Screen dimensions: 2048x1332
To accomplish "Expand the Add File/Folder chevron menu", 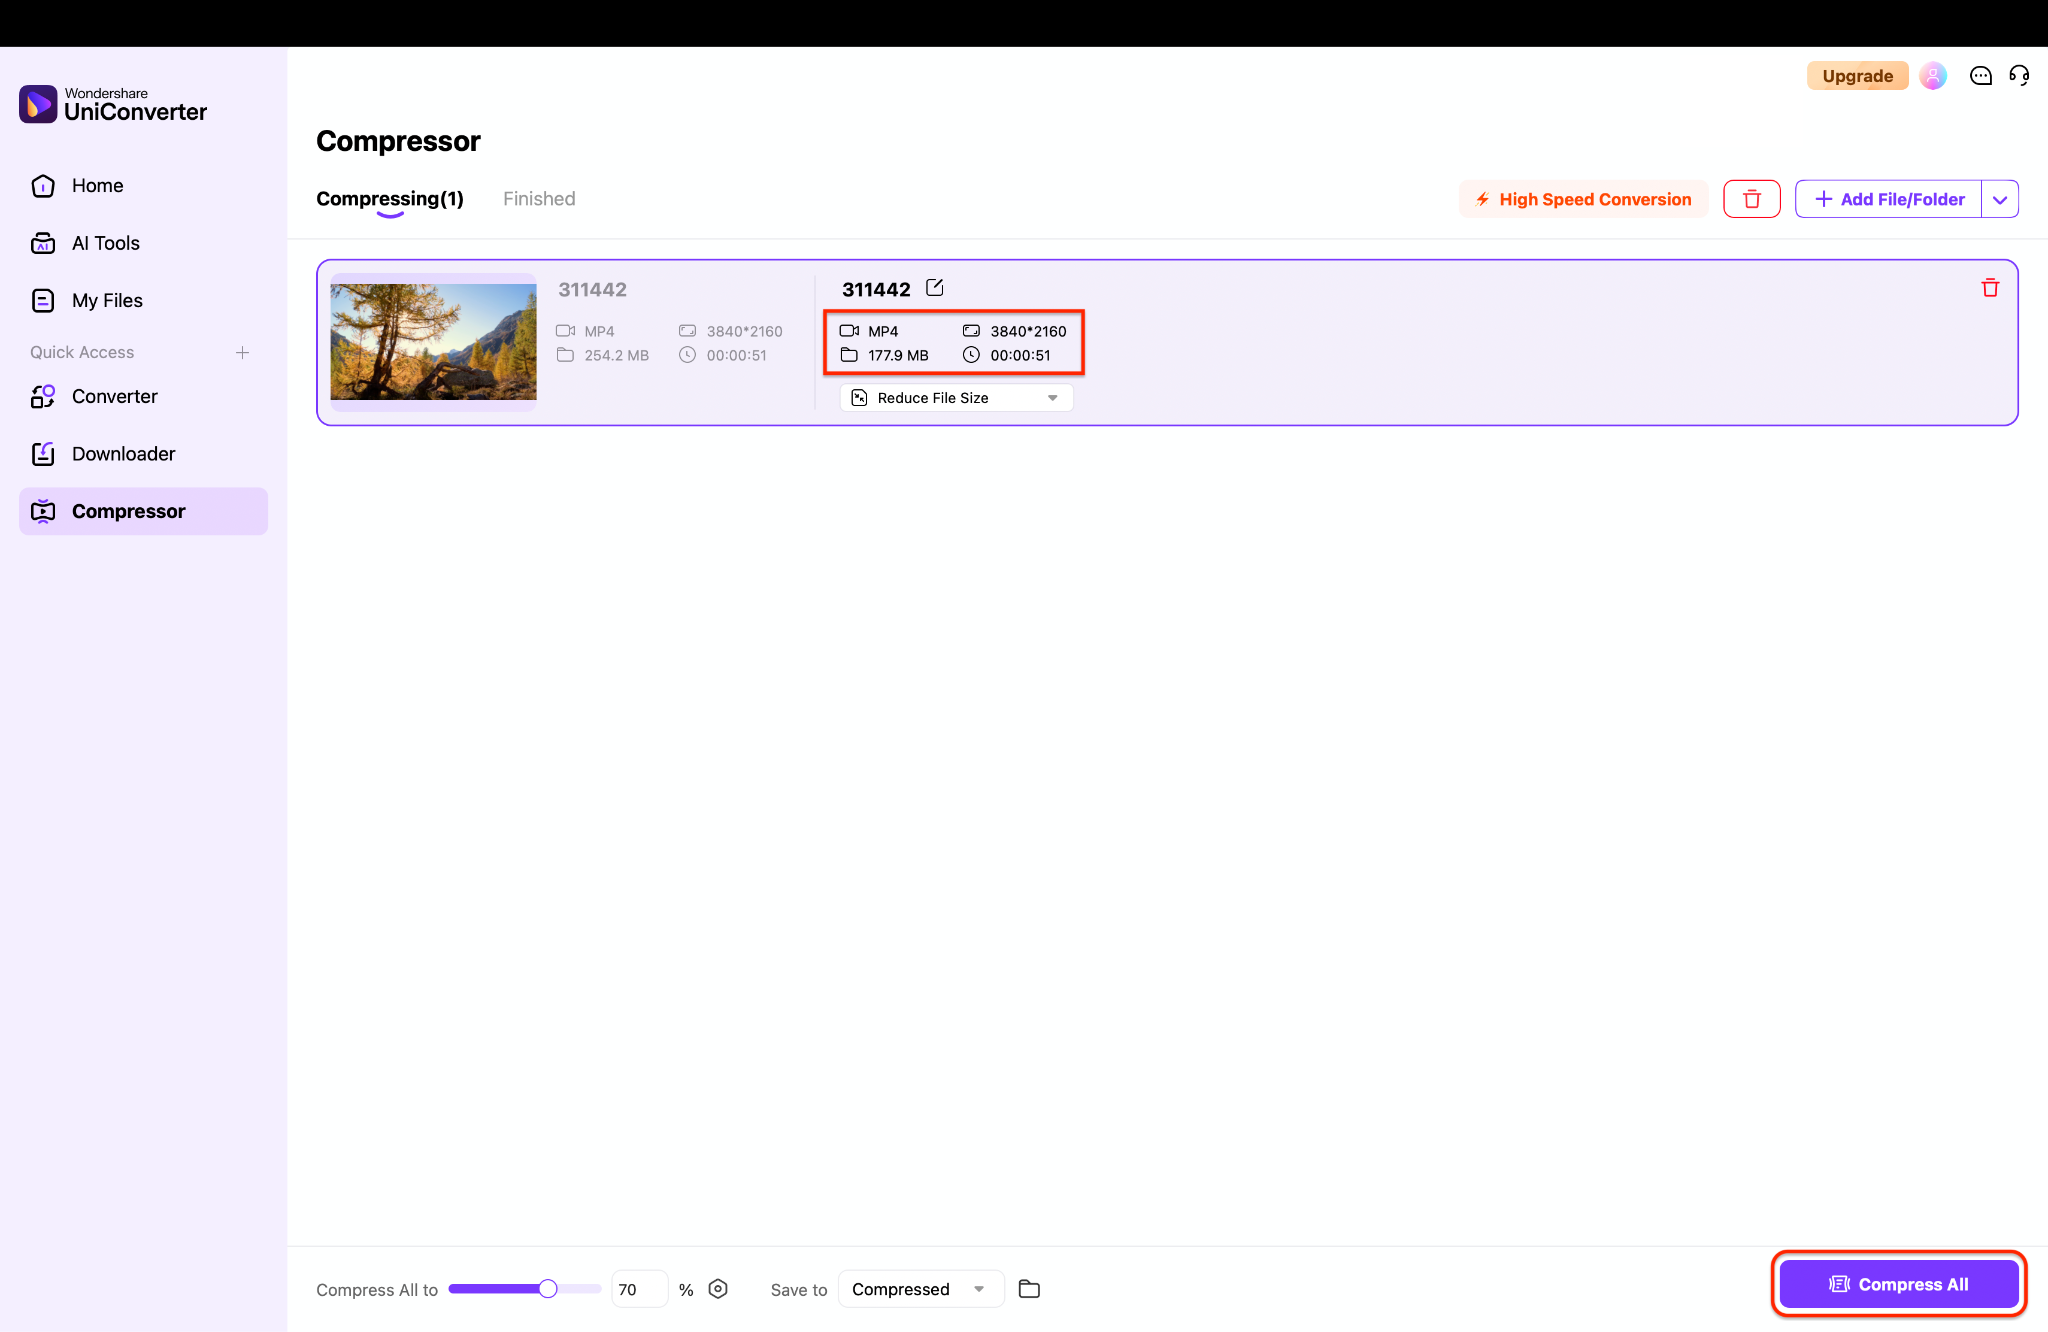I will point(2001,198).
